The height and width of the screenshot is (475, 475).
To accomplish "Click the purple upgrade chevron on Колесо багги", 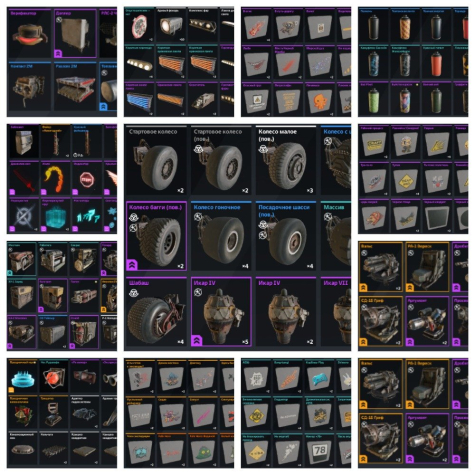I will pyautogui.click(x=132, y=265).
